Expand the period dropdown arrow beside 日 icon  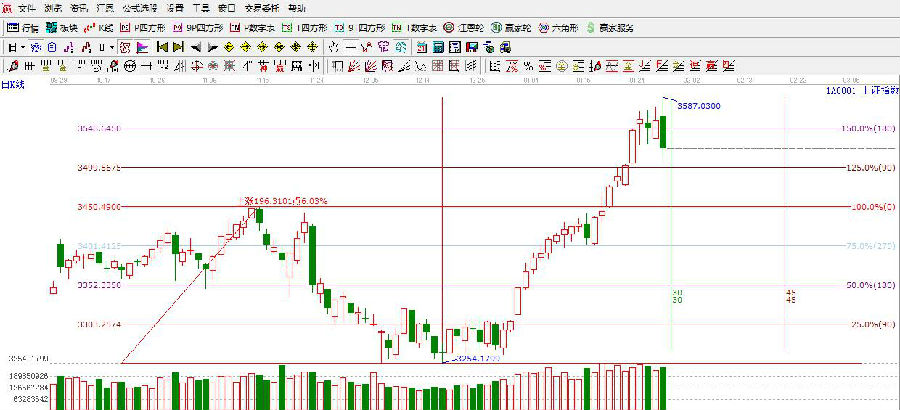coord(24,47)
